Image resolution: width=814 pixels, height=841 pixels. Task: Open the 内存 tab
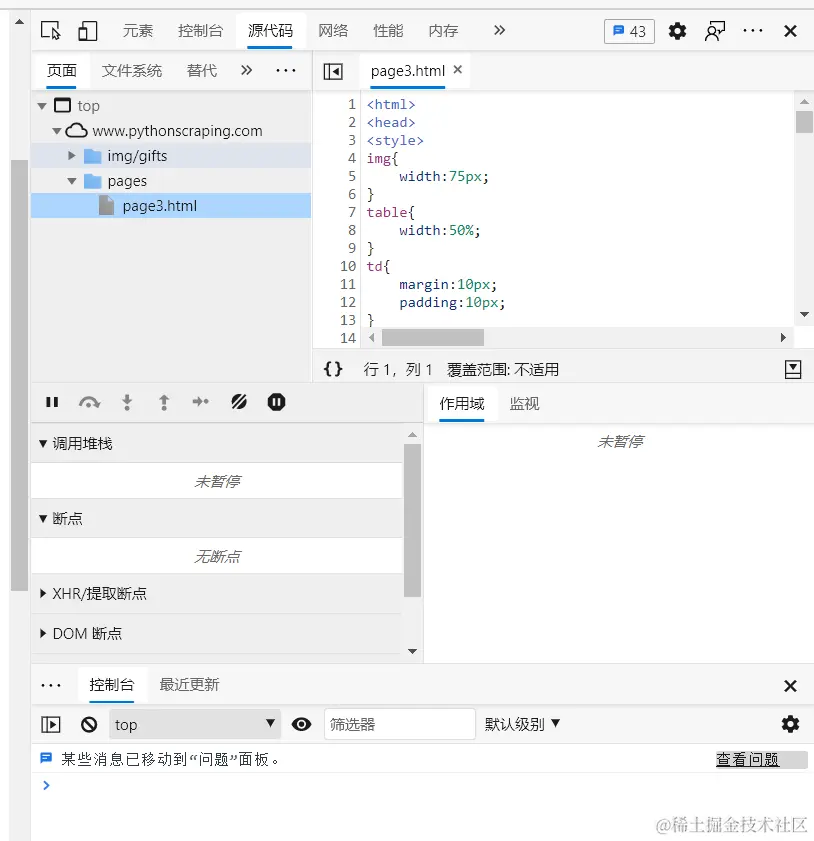point(443,31)
